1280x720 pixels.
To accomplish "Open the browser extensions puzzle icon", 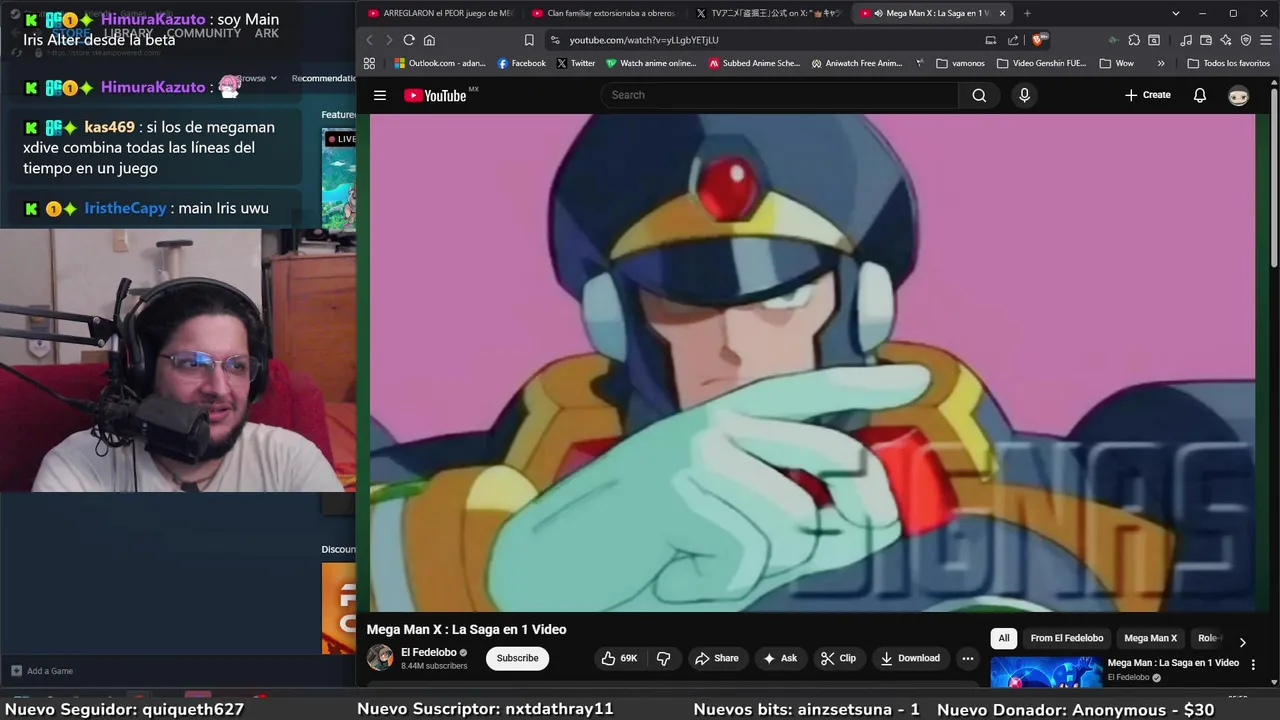I will coord(1134,40).
